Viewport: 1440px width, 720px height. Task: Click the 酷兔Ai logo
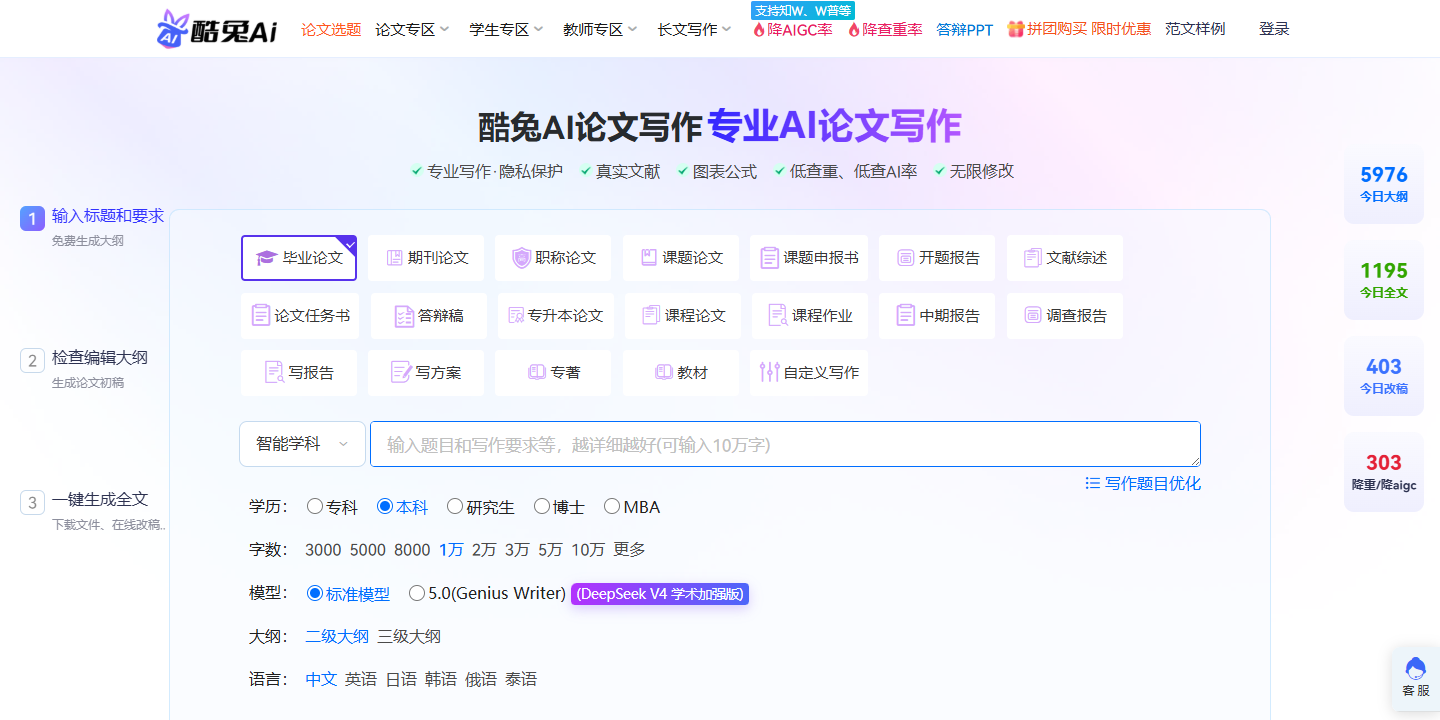coord(217,29)
